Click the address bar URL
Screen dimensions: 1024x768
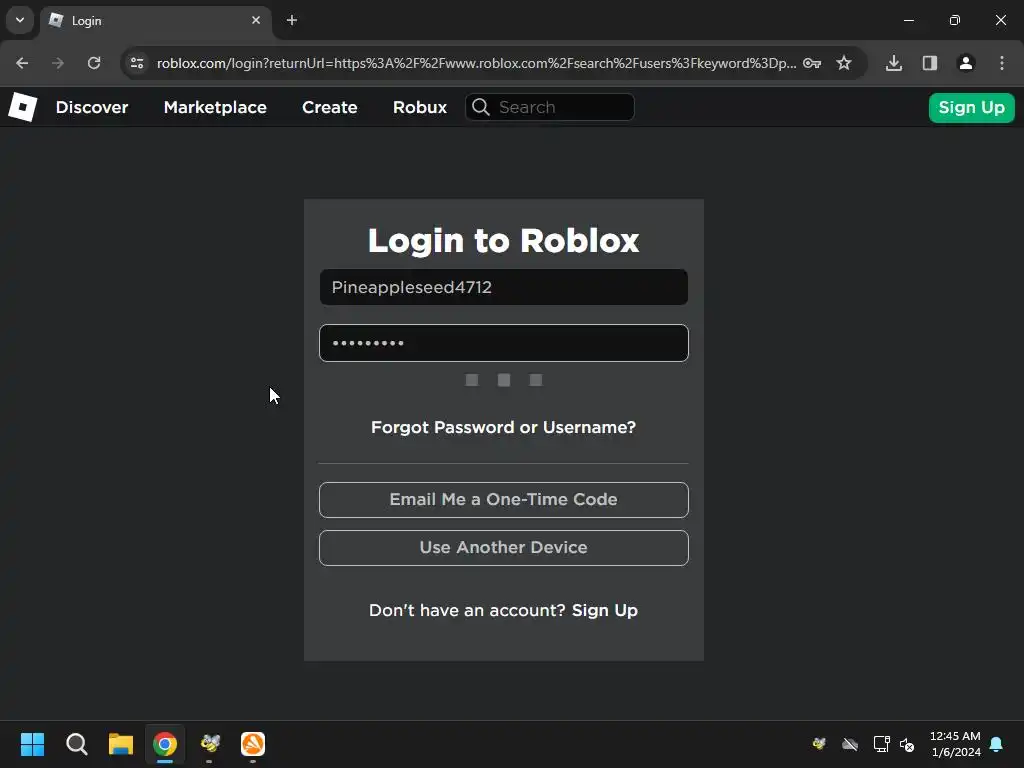[476, 63]
